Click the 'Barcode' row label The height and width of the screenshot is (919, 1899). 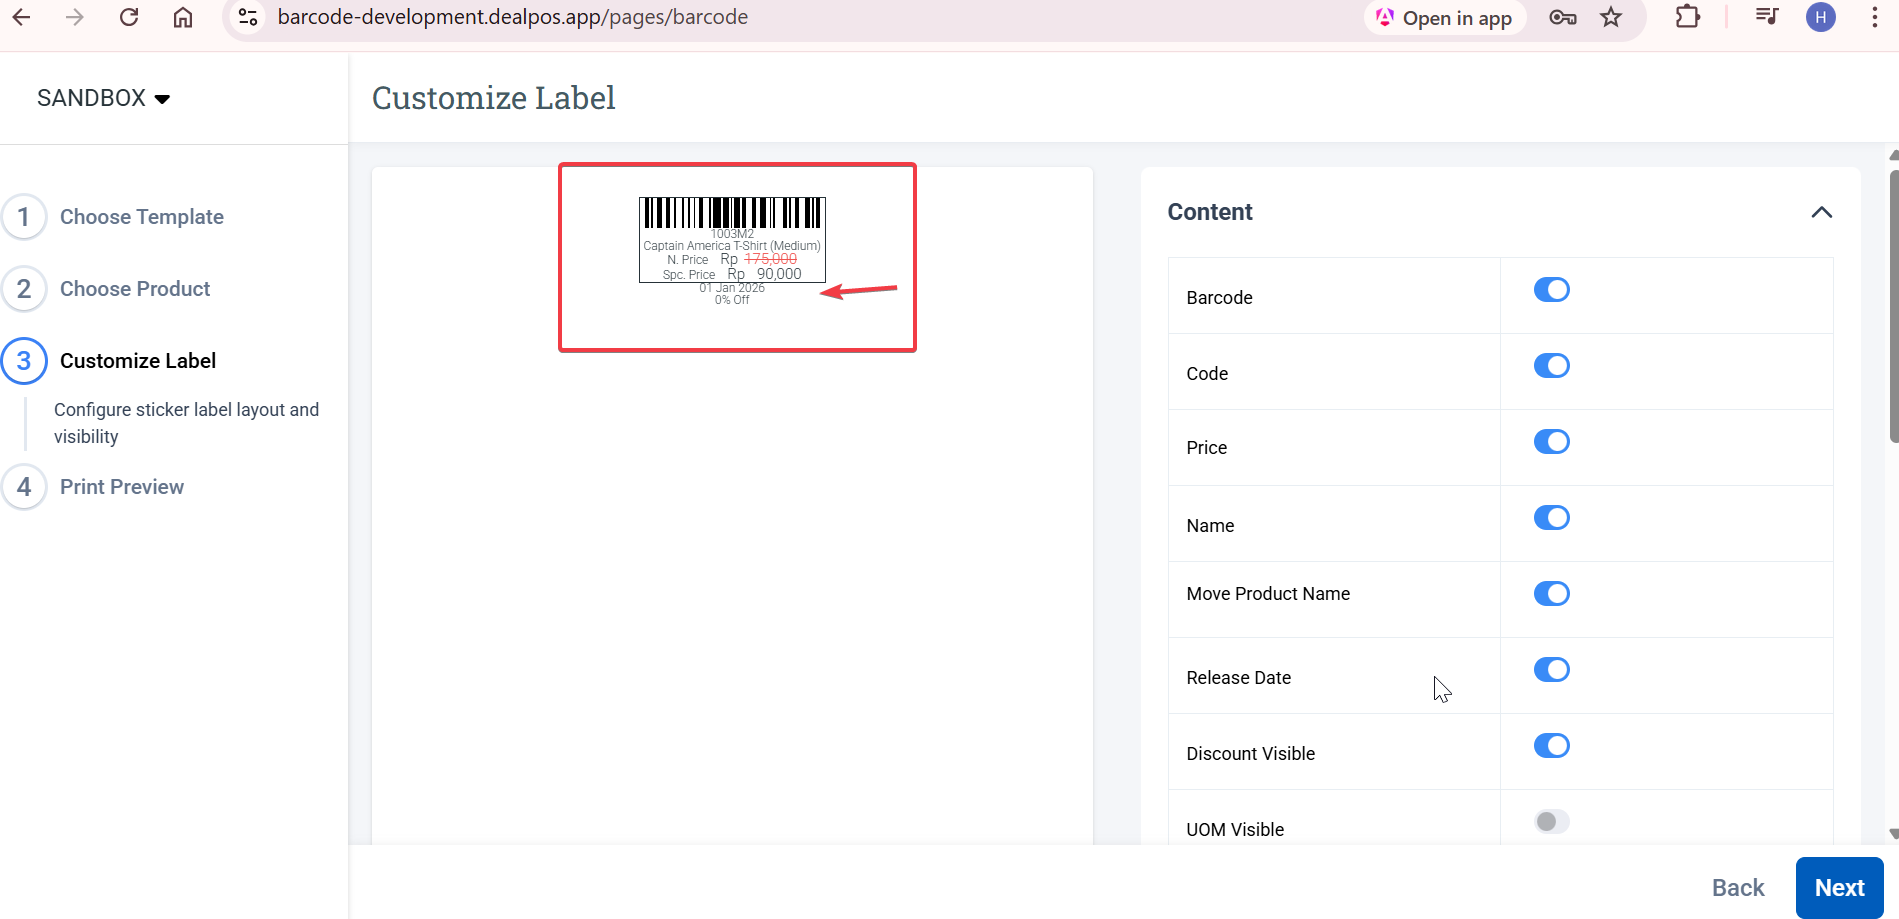pyautogui.click(x=1220, y=298)
